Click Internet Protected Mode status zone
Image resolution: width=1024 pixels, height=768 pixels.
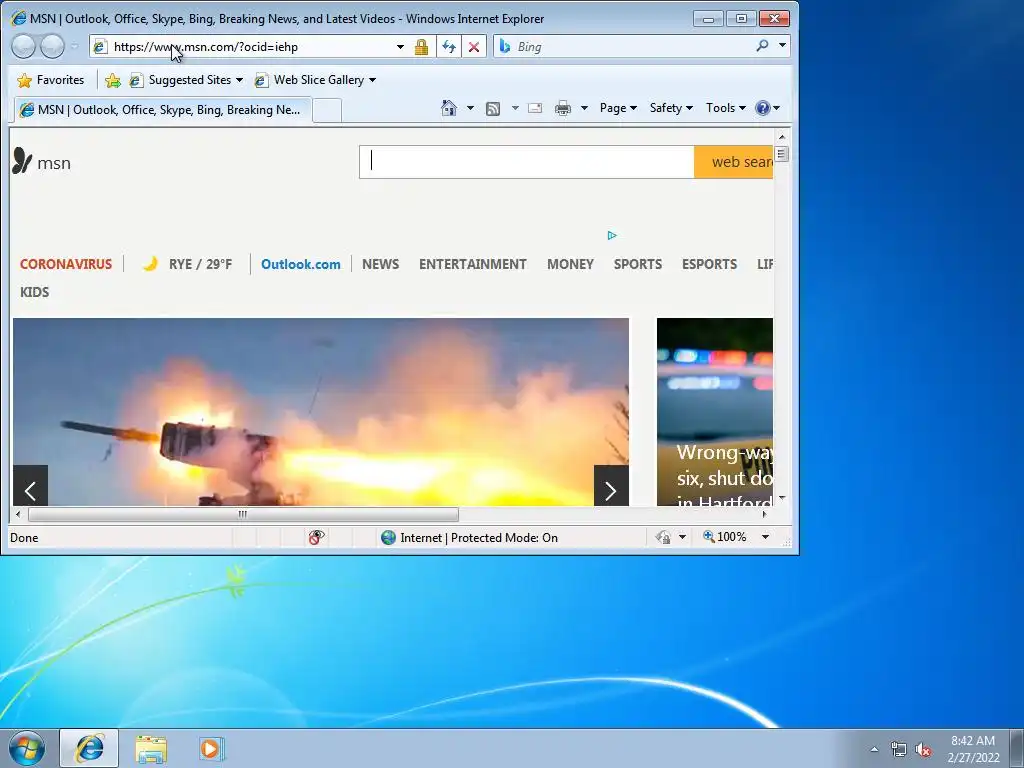click(470, 537)
